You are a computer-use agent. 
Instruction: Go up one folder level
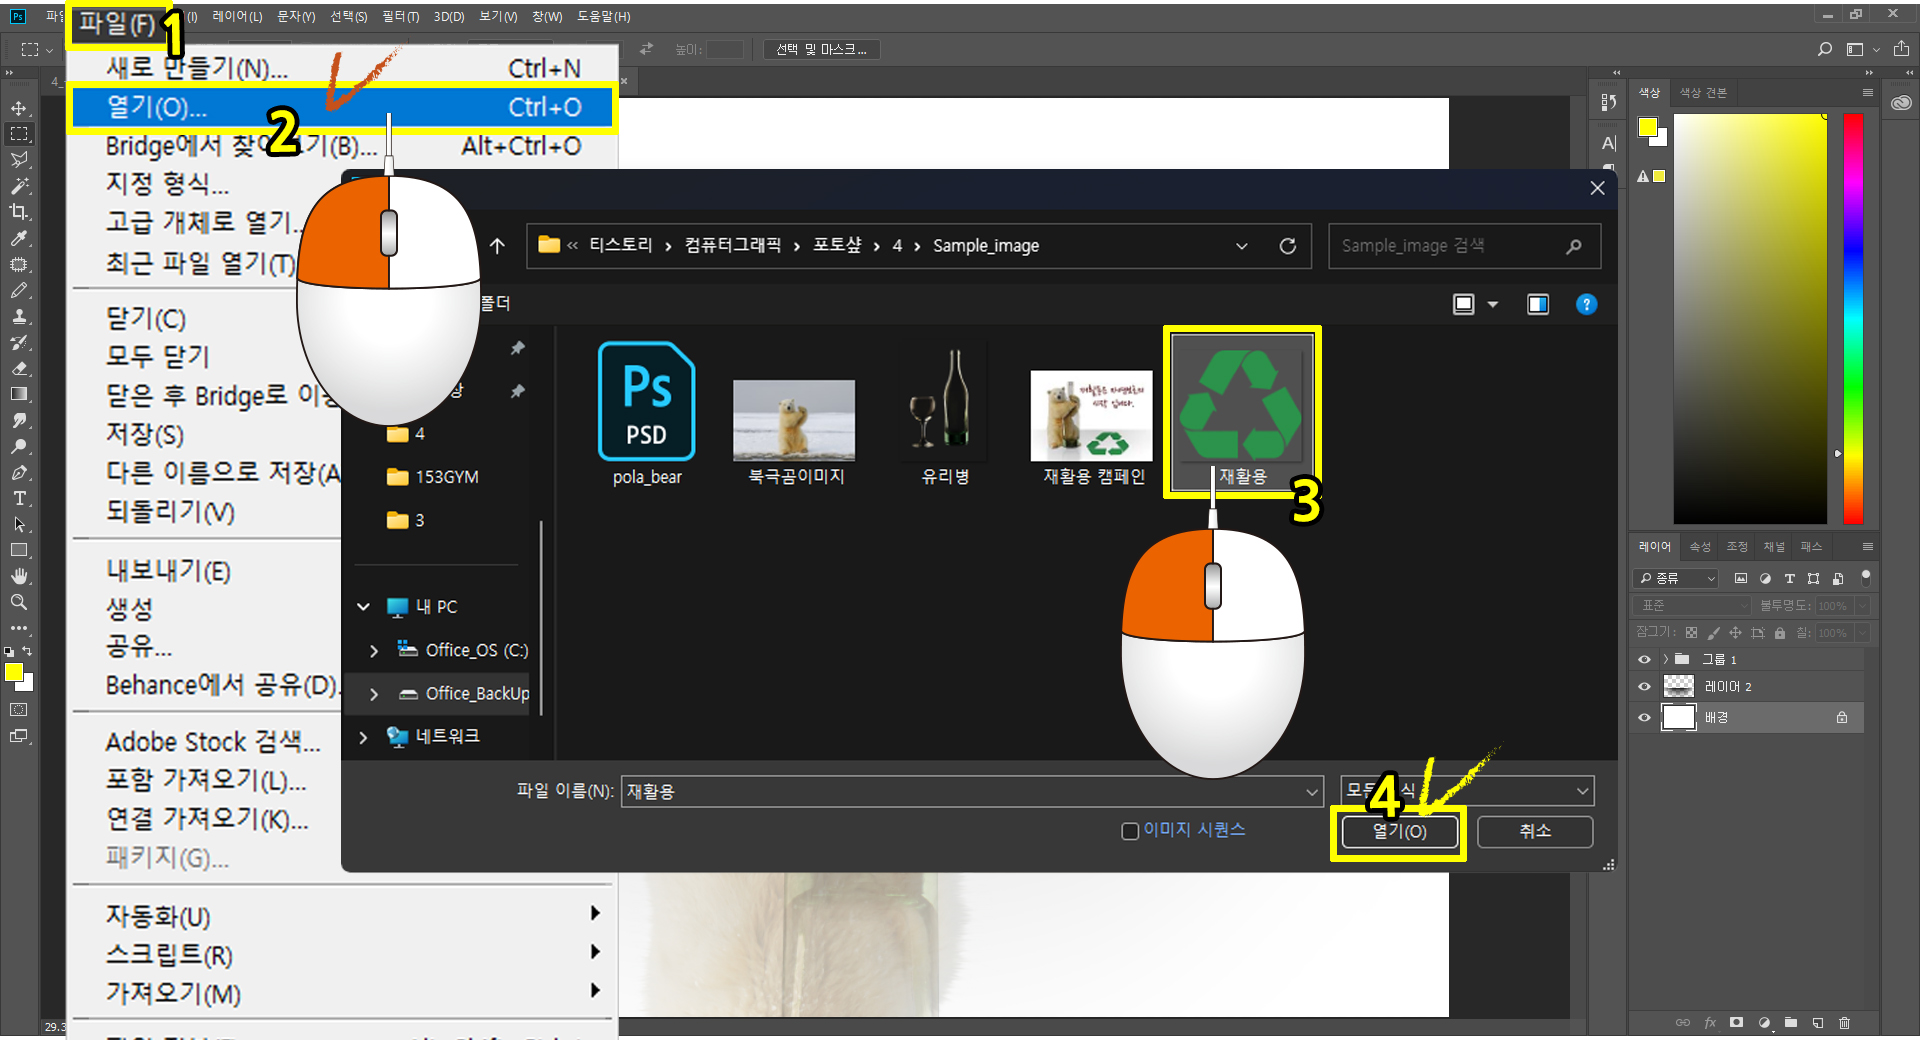497,246
